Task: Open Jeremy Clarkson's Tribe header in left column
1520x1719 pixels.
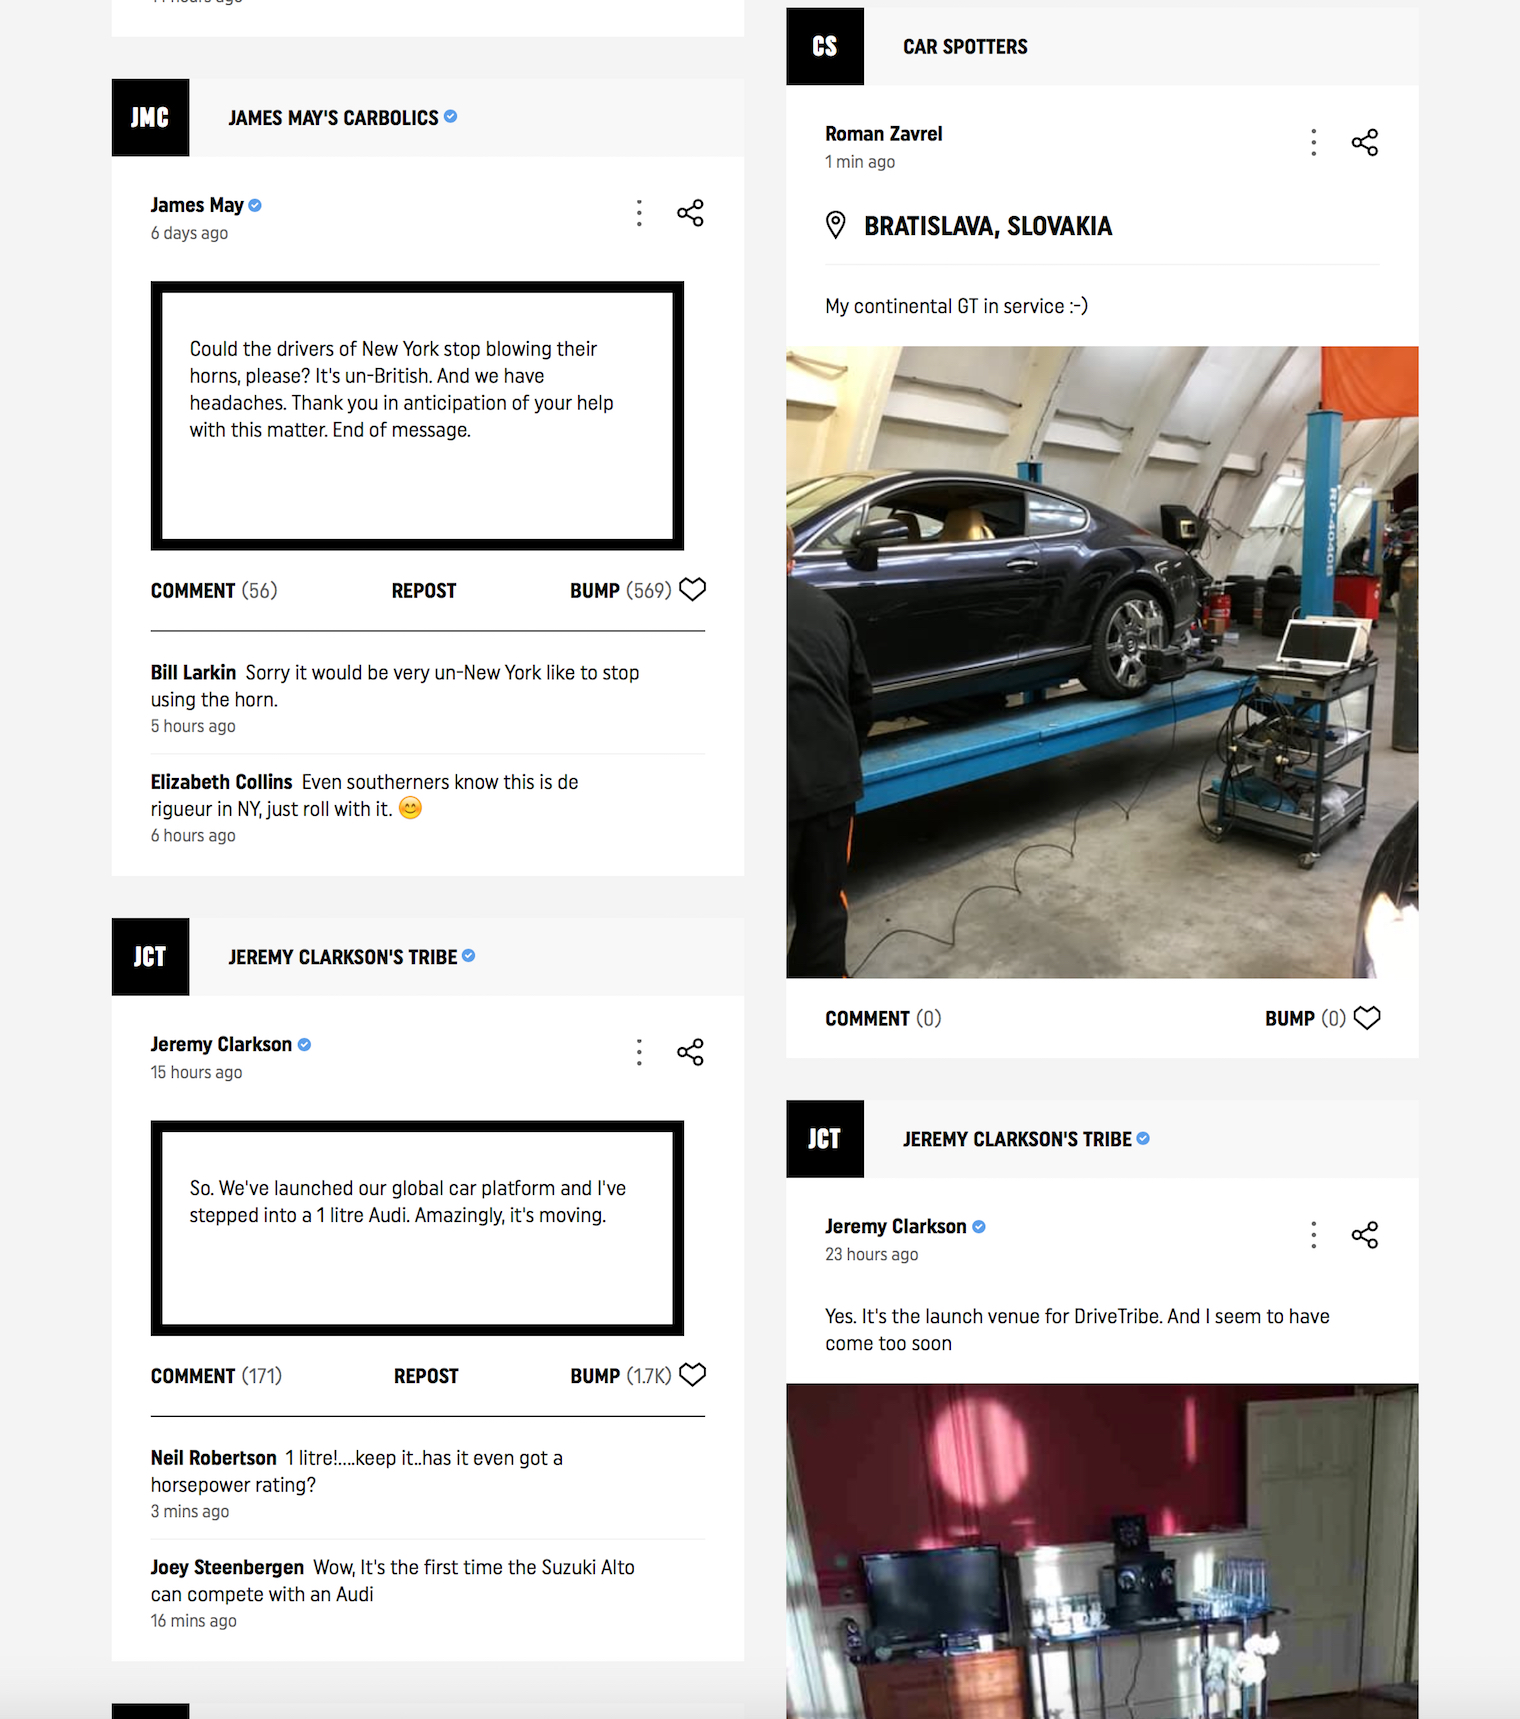Action: pyautogui.click(x=343, y=957)
